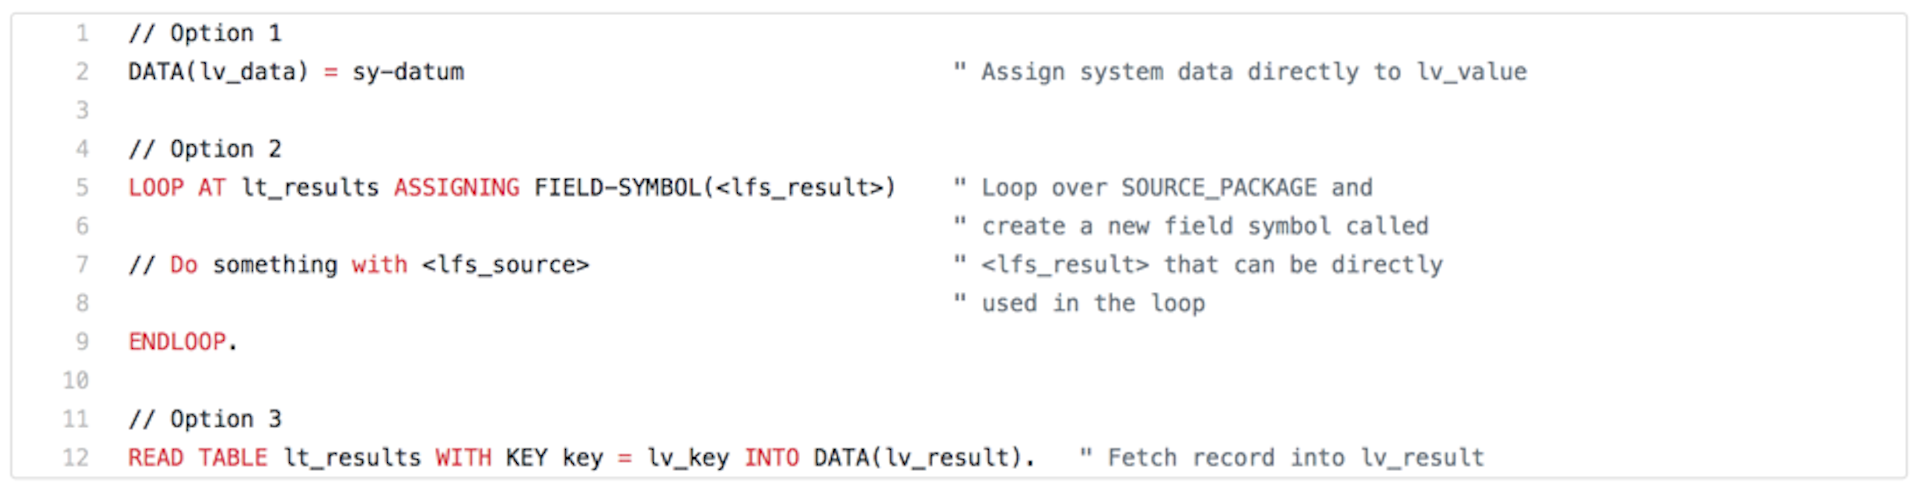
Task: Click sy-datum in line 2
Action: tap(408, 72)
